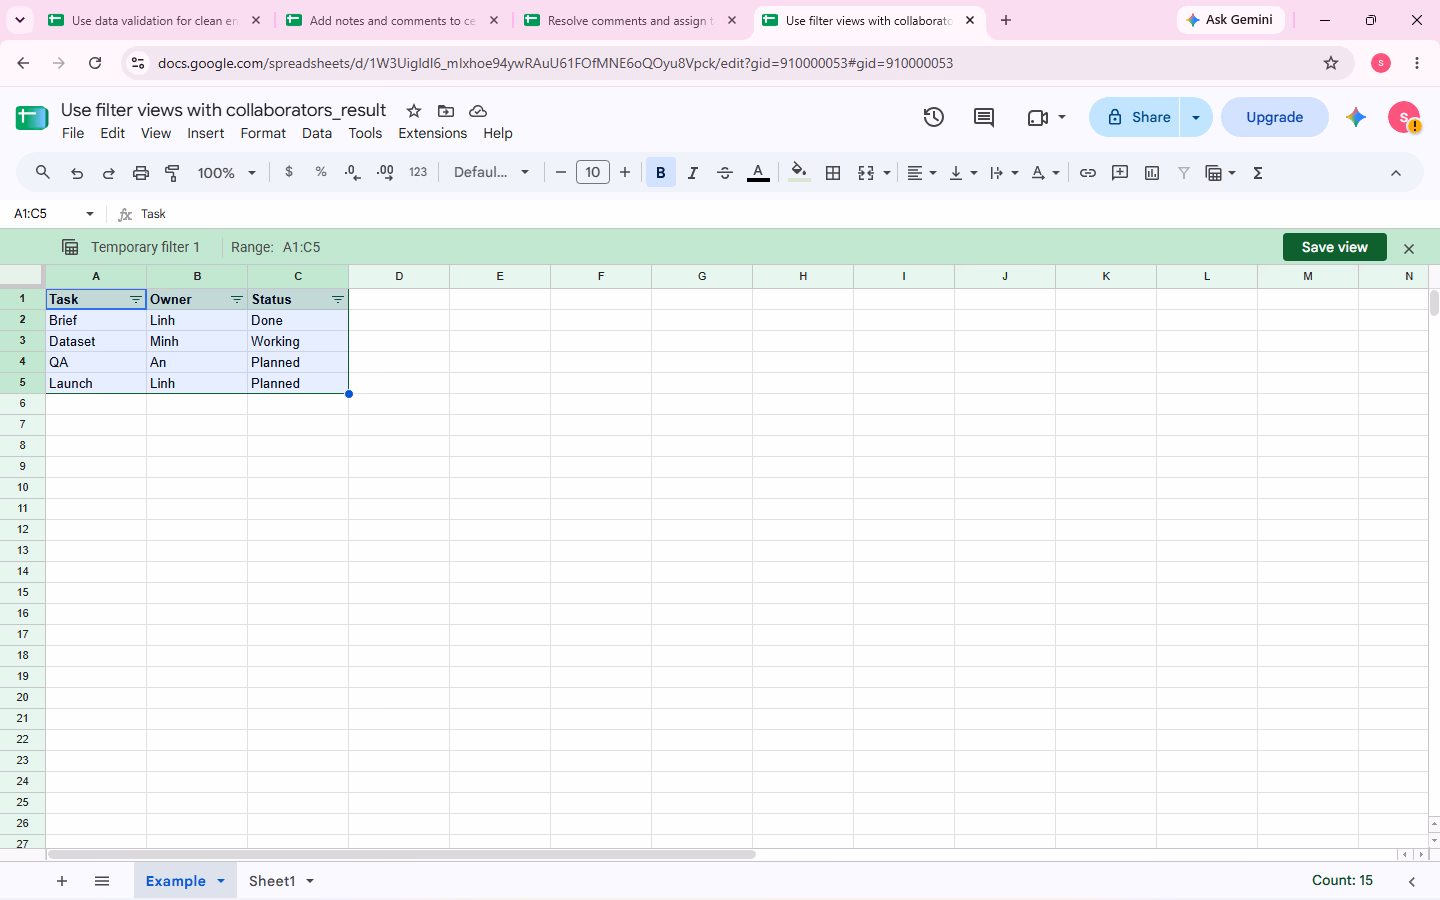This screenshot has width=1440, height=900.
Task: Add a new sheet
Action: (x=62, y=881)
